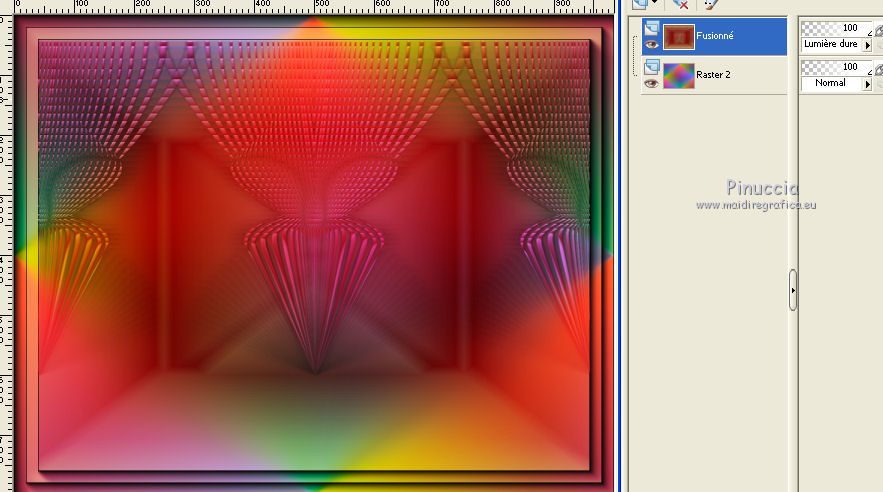Screen dimensions: 883x492
Task: Click the layers palette pane collapse handle
Action: [793, 290]
